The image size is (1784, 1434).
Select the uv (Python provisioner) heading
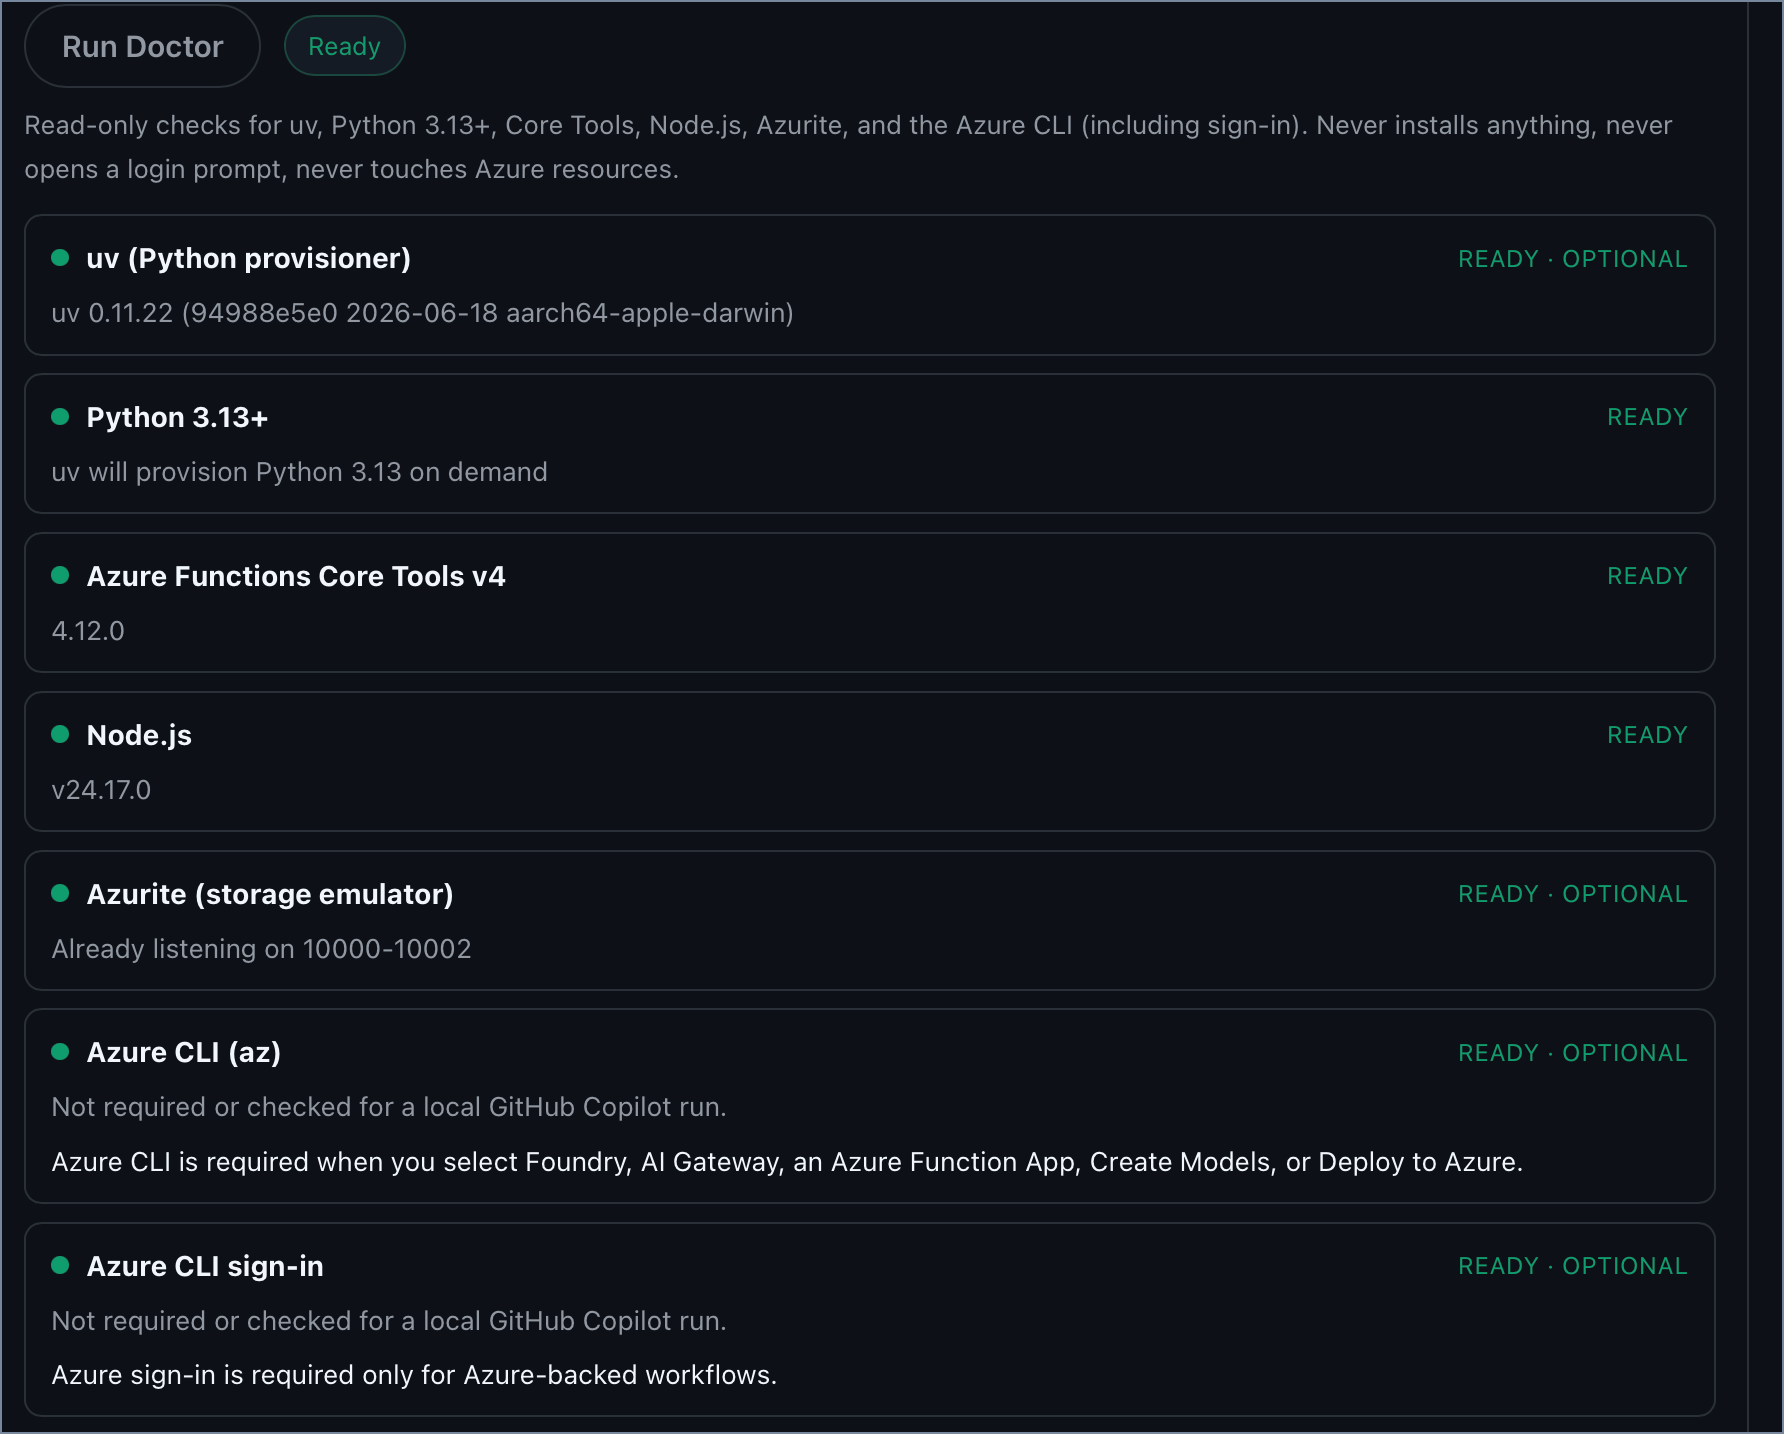point(249,258)
